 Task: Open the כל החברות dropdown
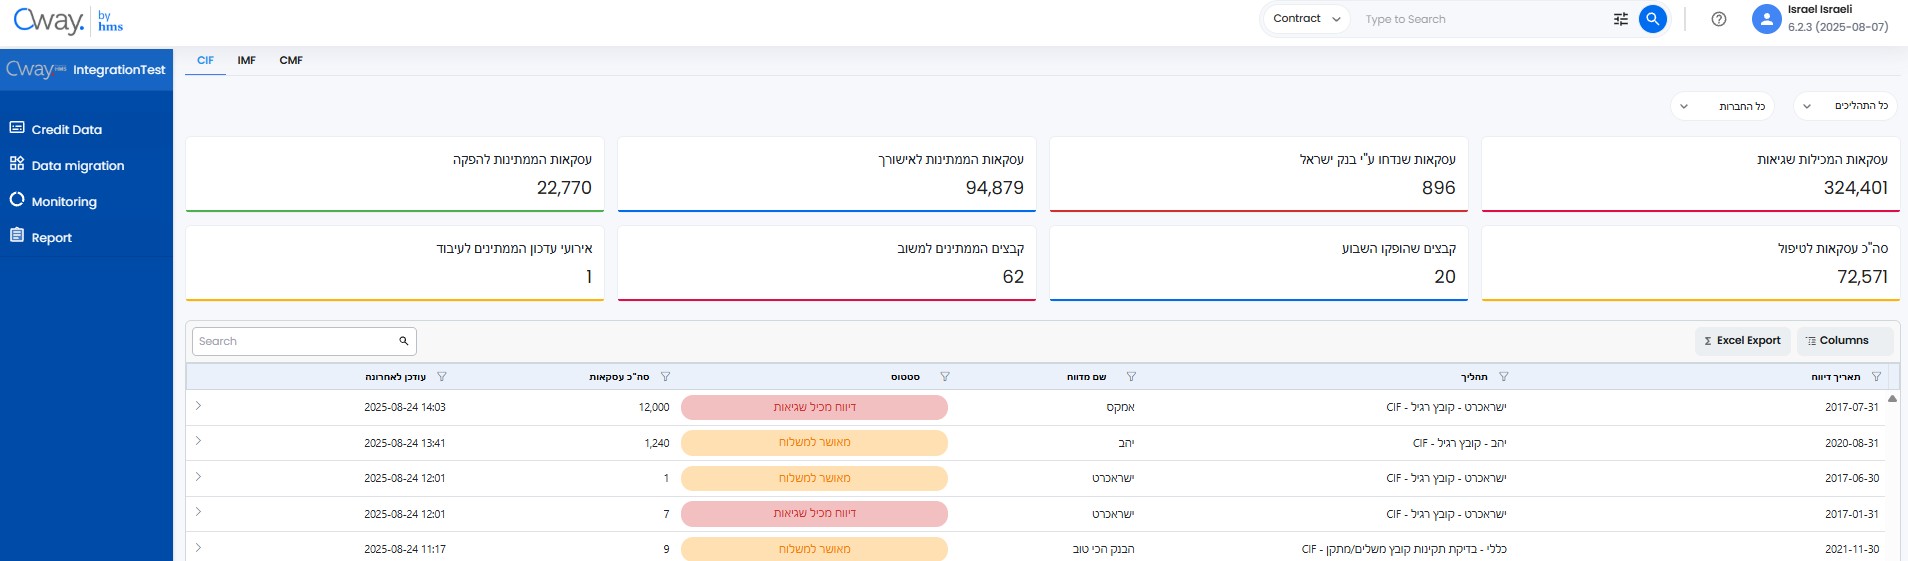1722,106
